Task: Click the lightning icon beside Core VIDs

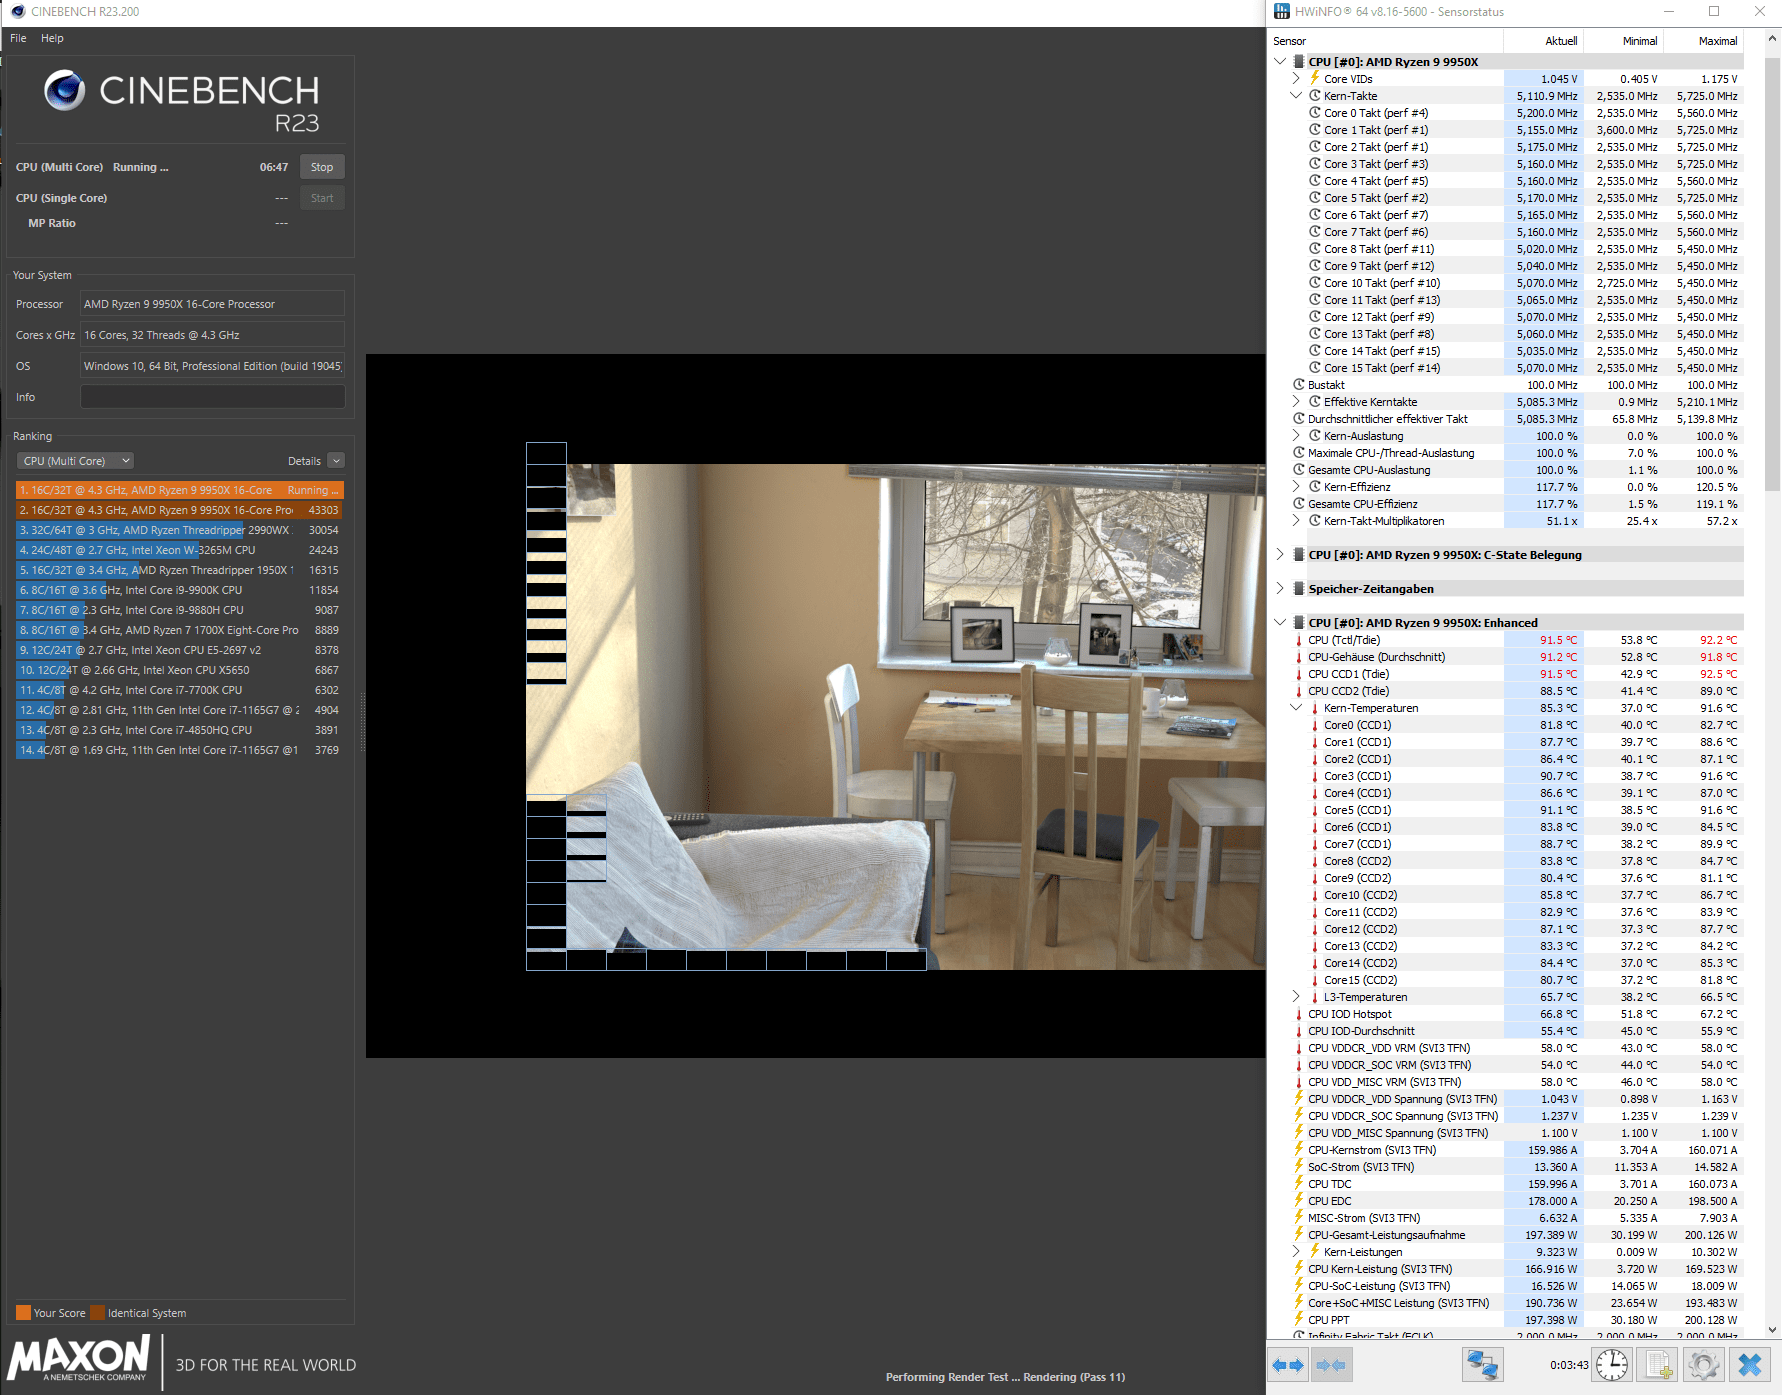Action: (1315, 78)
